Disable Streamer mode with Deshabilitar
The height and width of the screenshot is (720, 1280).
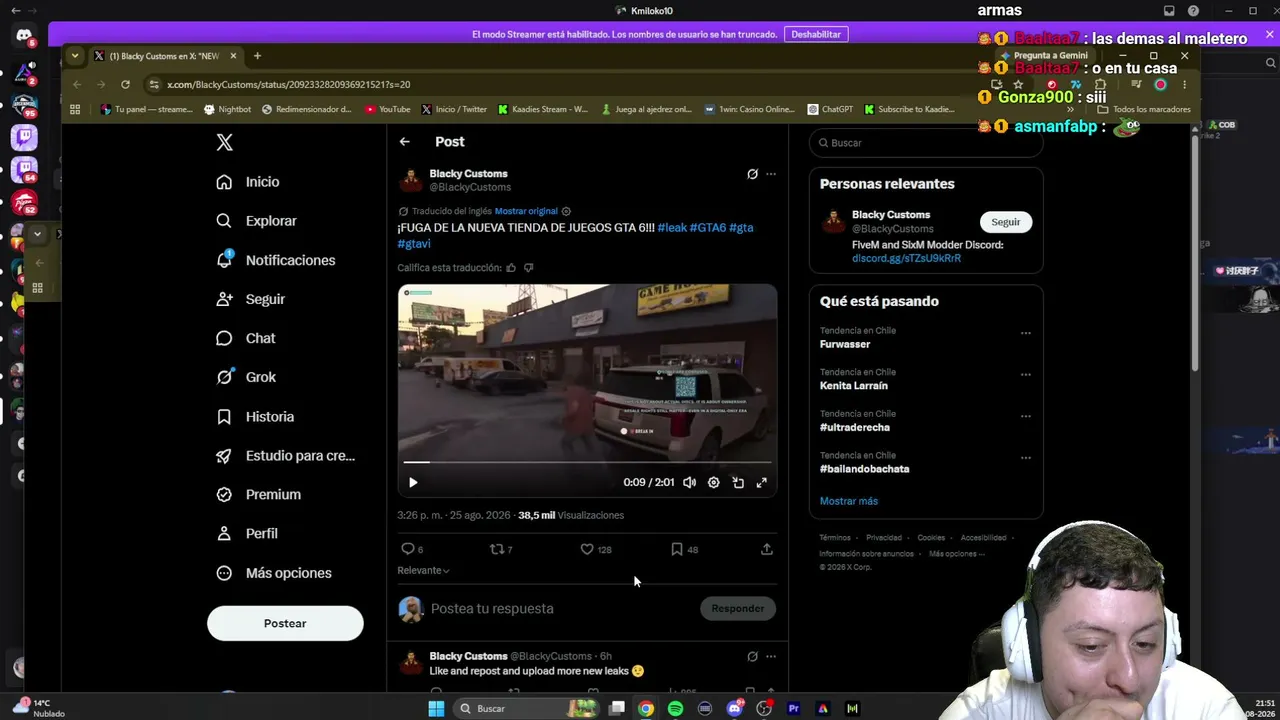(816, 34)
